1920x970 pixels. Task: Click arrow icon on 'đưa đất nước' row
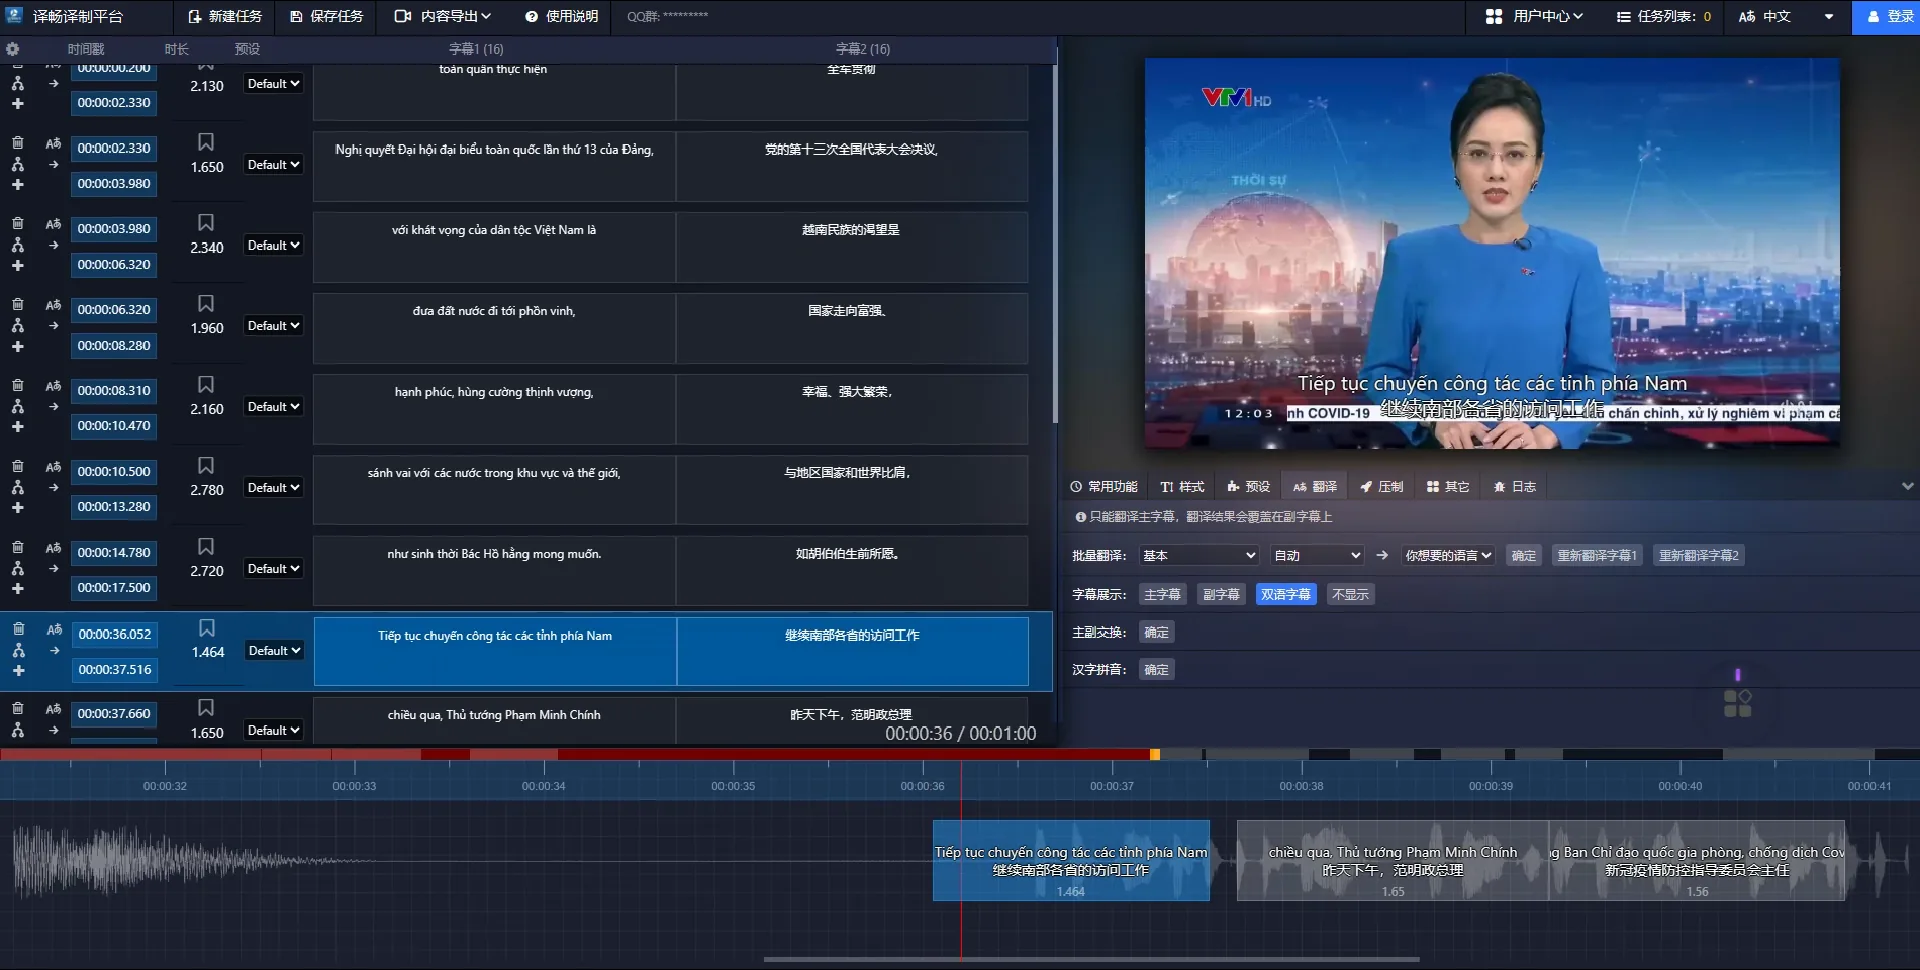click(54, 326)
